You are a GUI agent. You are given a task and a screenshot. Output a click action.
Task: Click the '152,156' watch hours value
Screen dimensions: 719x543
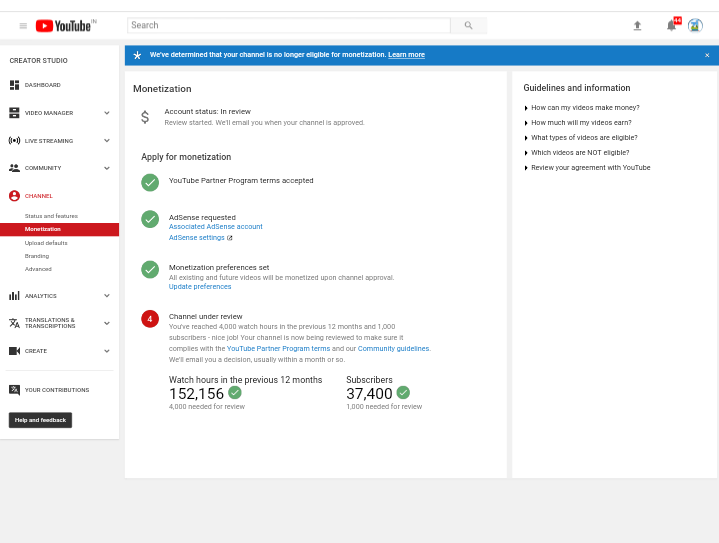[196, 393]
